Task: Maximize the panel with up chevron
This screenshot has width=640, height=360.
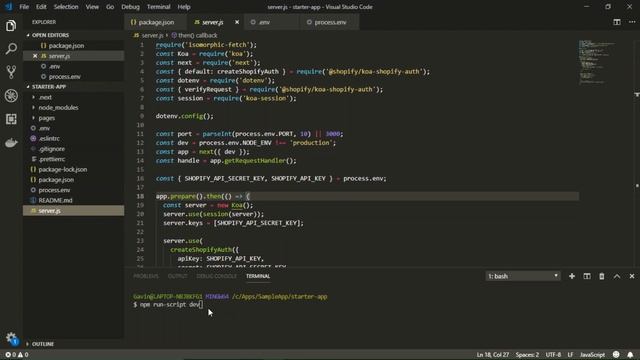Action: click(x=617, y=276)
